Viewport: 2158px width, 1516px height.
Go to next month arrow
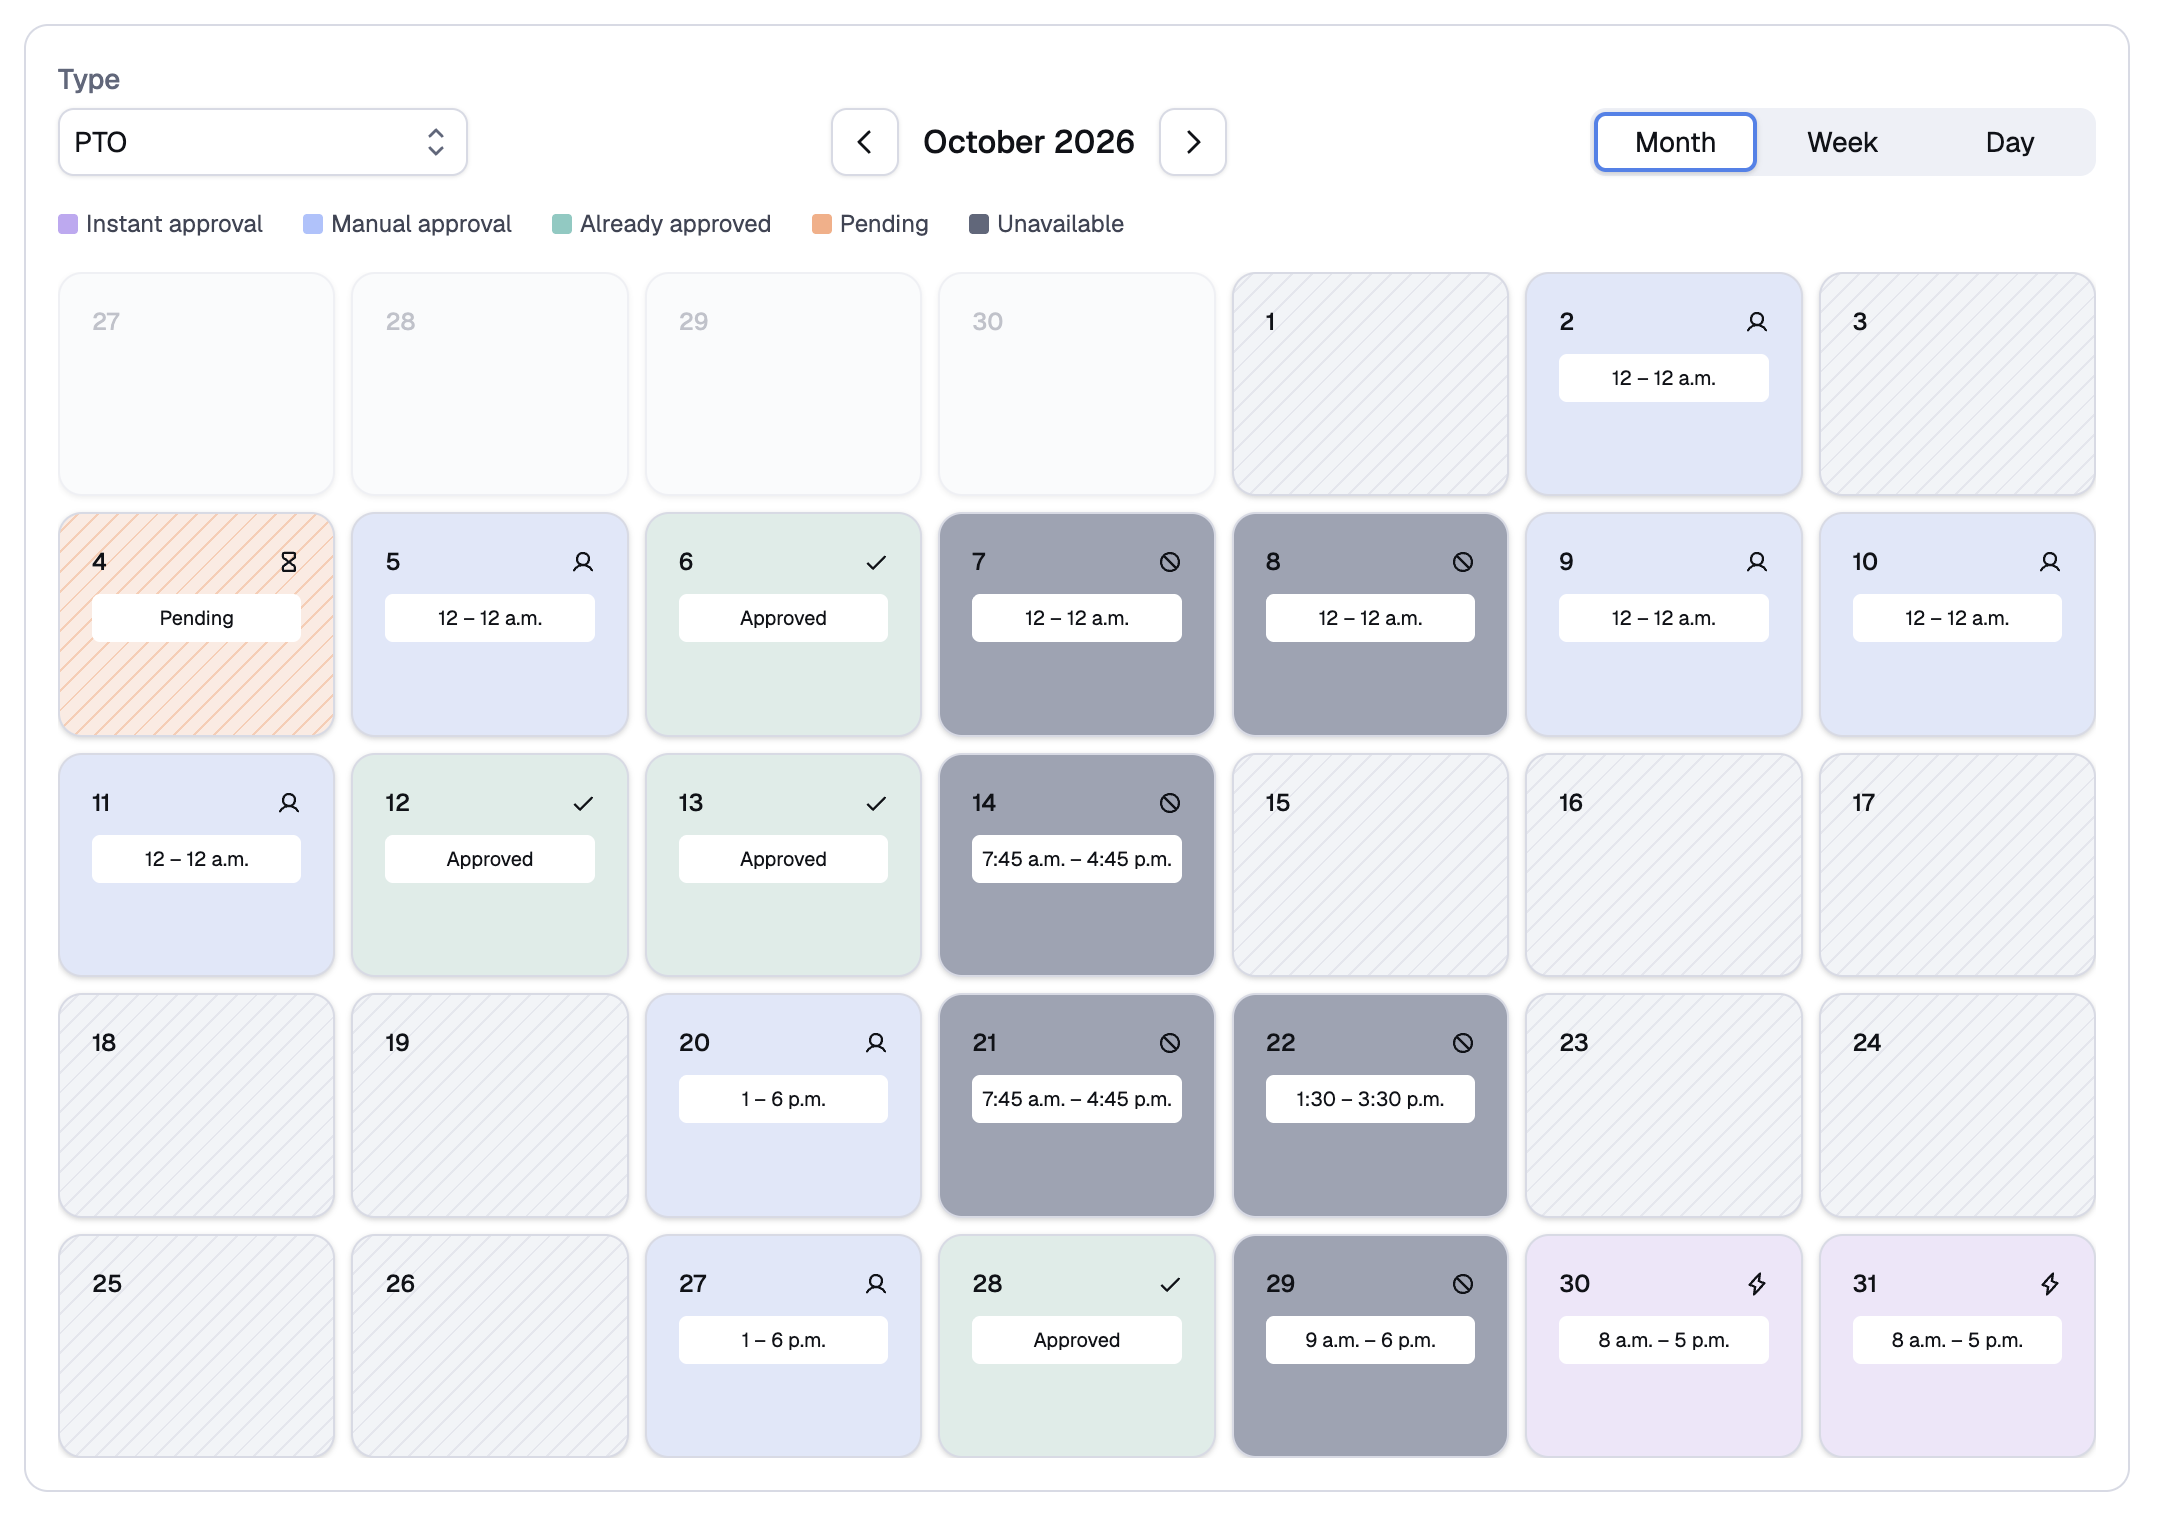(1192, 142)
